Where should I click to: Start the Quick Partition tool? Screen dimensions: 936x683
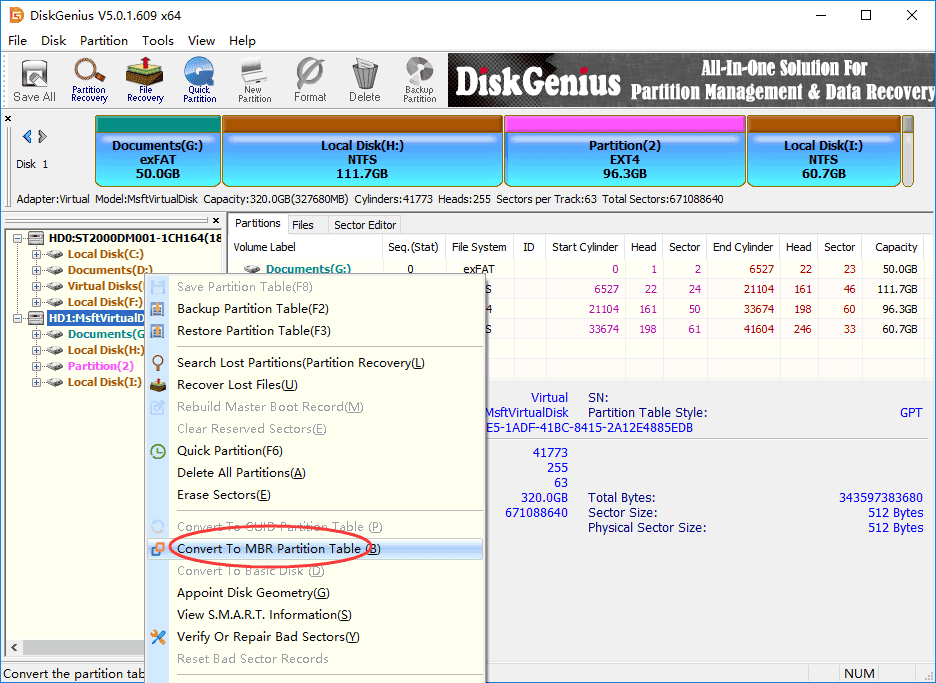[x=199, y=80]
